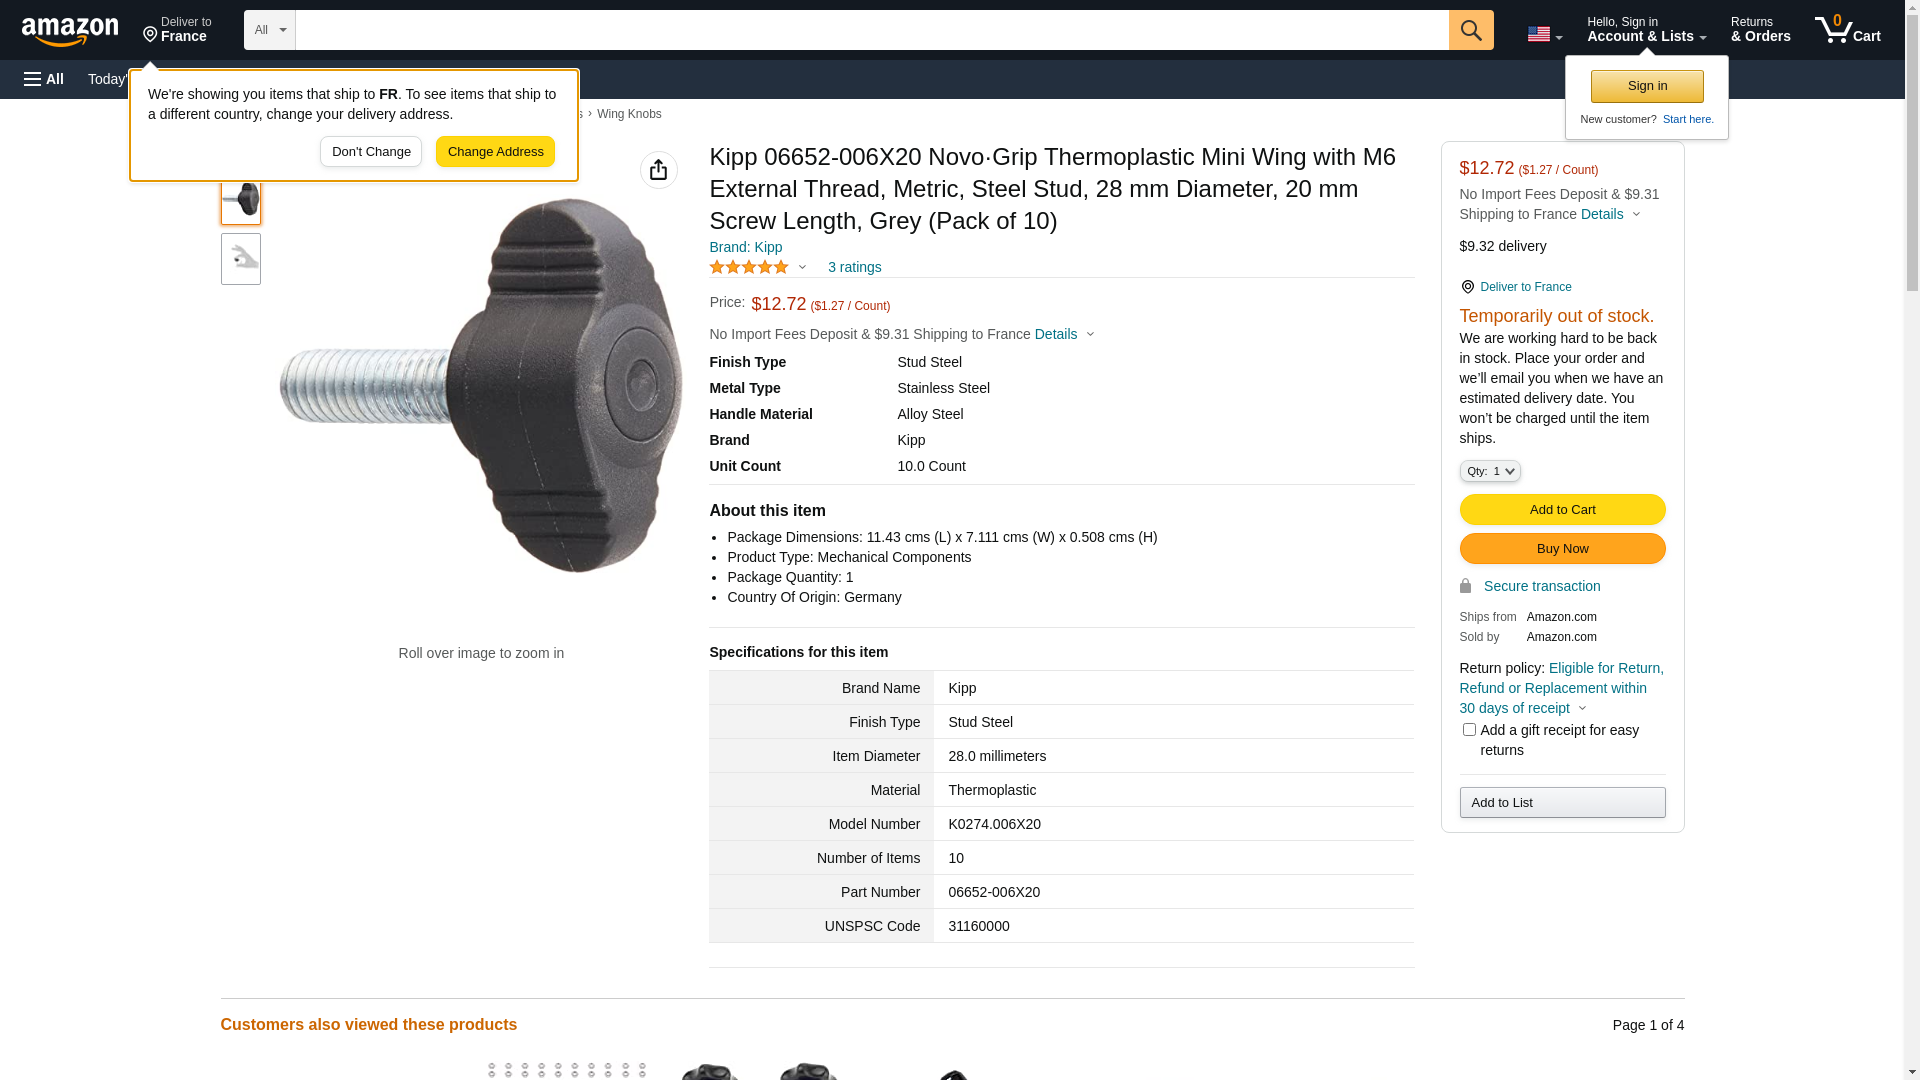Select the second product thumbnail image

(x=241, y=259)
